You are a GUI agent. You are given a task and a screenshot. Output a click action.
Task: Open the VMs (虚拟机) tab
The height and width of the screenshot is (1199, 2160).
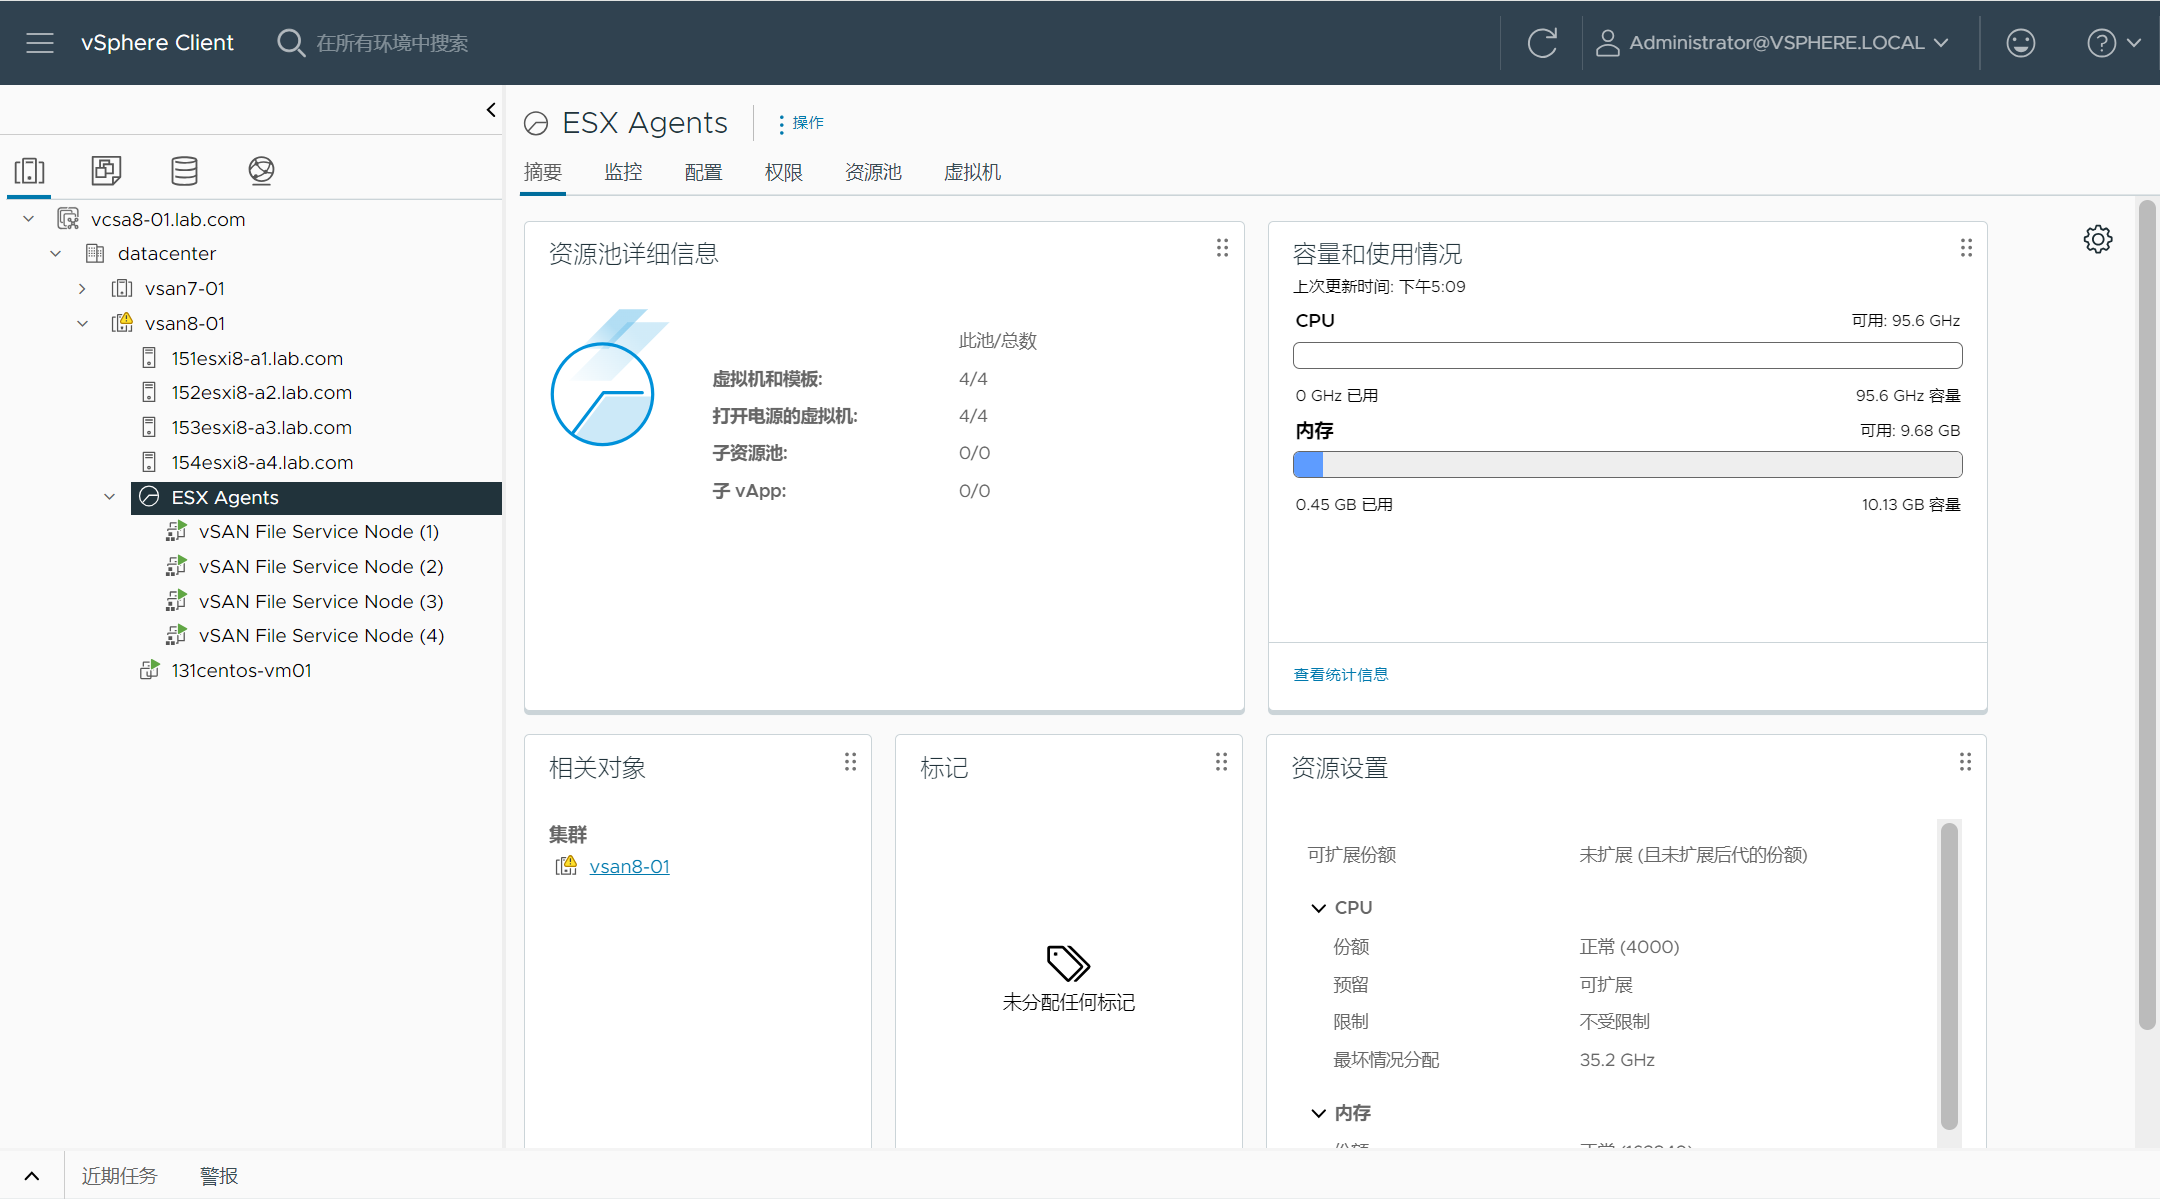(x=972, y=172)
